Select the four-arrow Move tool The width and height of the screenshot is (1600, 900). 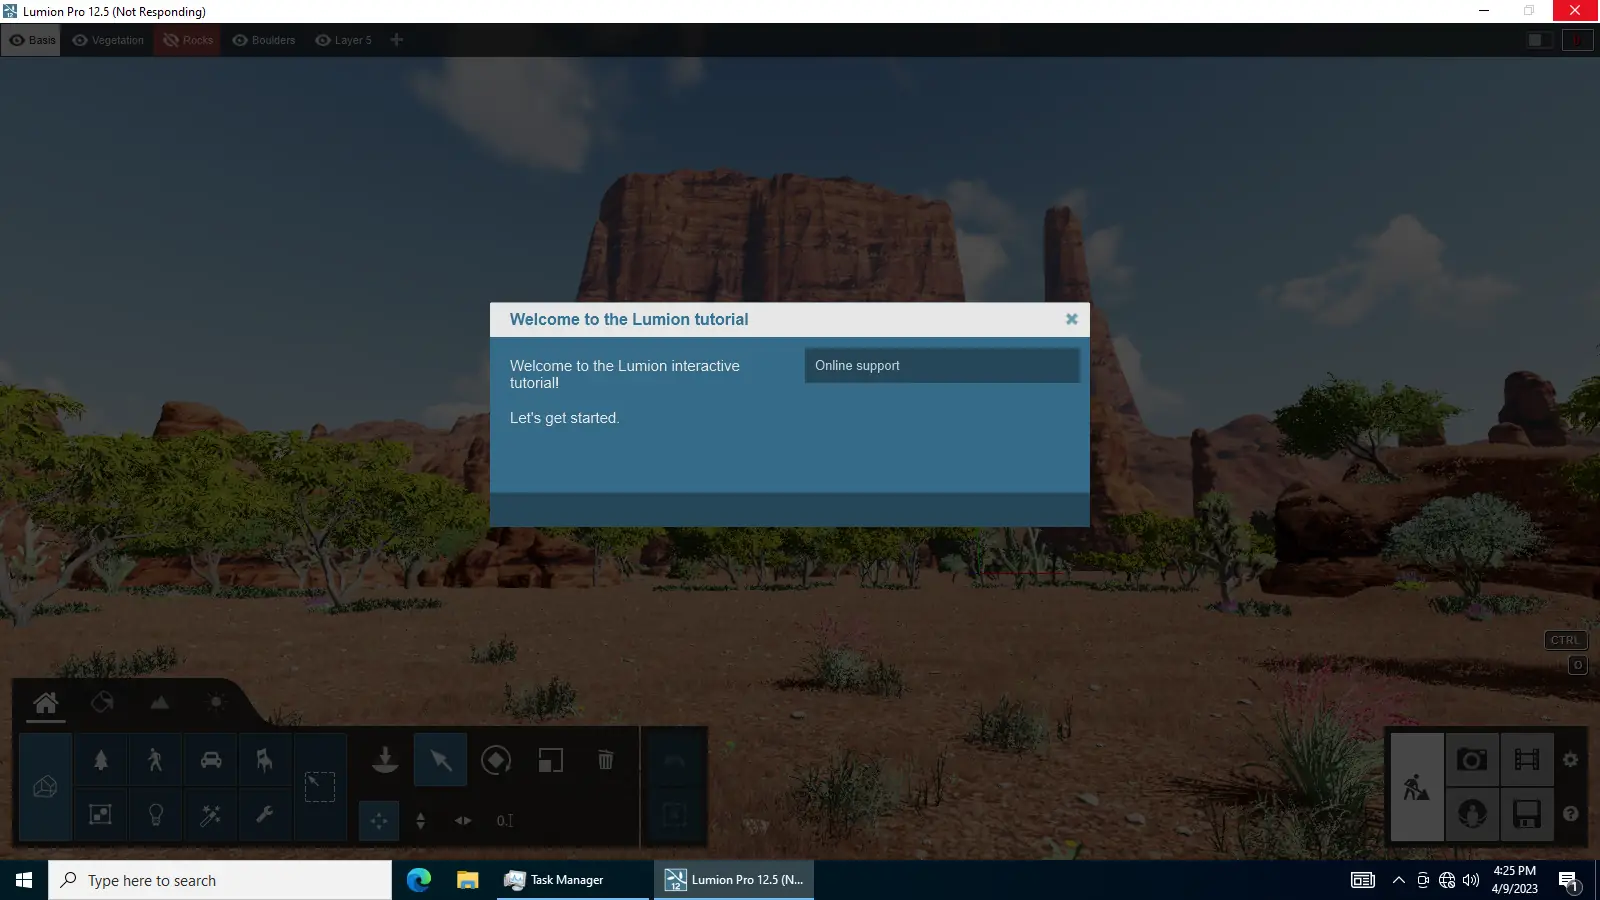coord(379,820)
